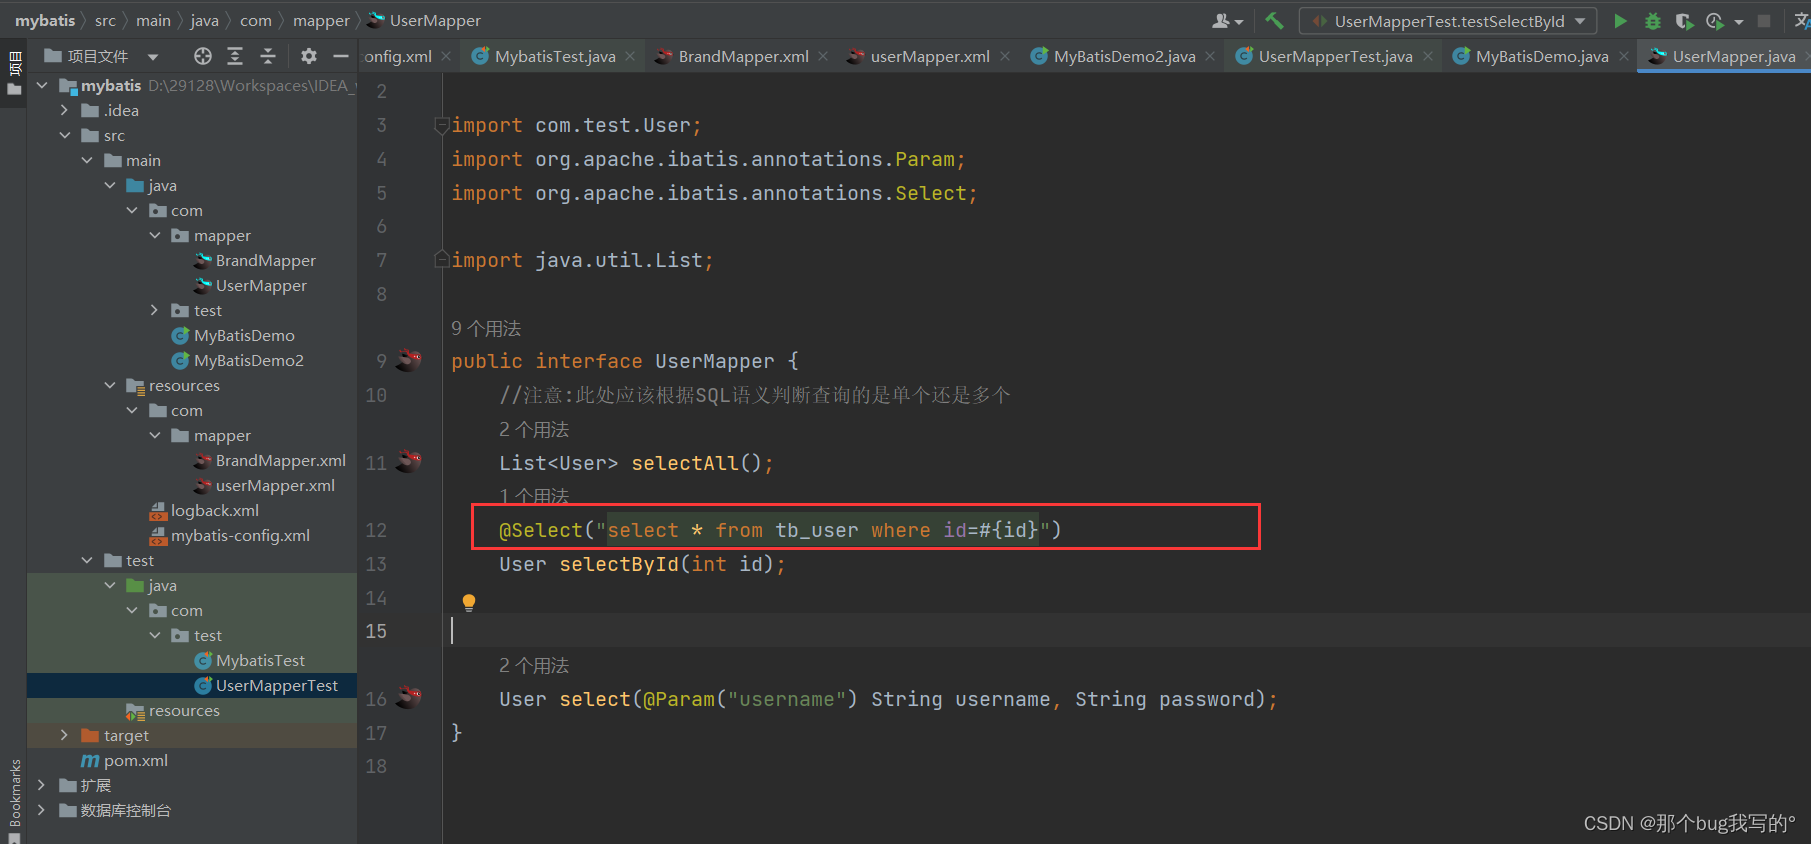
Task: Run with coverage shield icon
Action: pyautogui.click(x=1684, y=21)
